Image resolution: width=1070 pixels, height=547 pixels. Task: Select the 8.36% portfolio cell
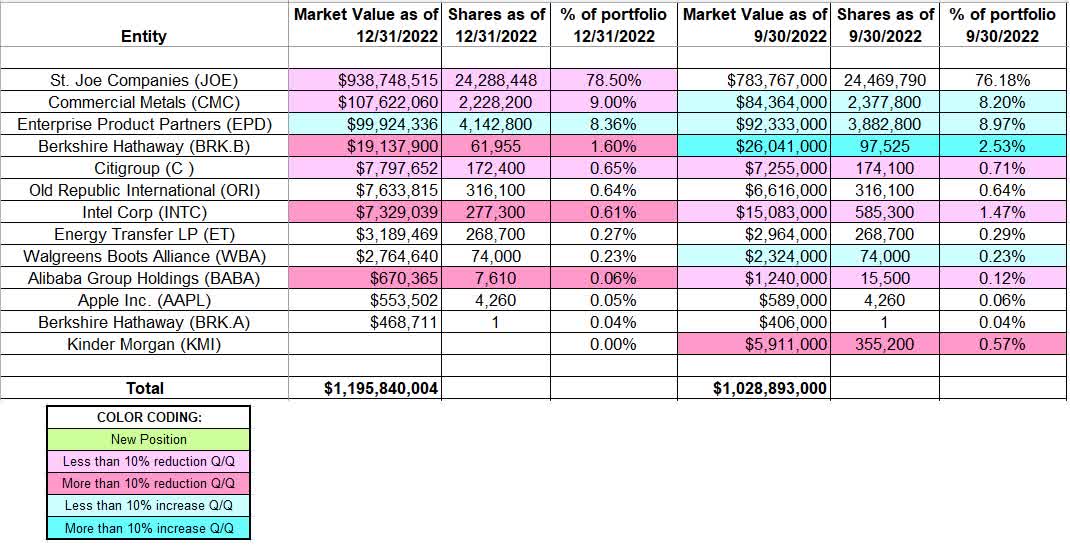point(613,124)
